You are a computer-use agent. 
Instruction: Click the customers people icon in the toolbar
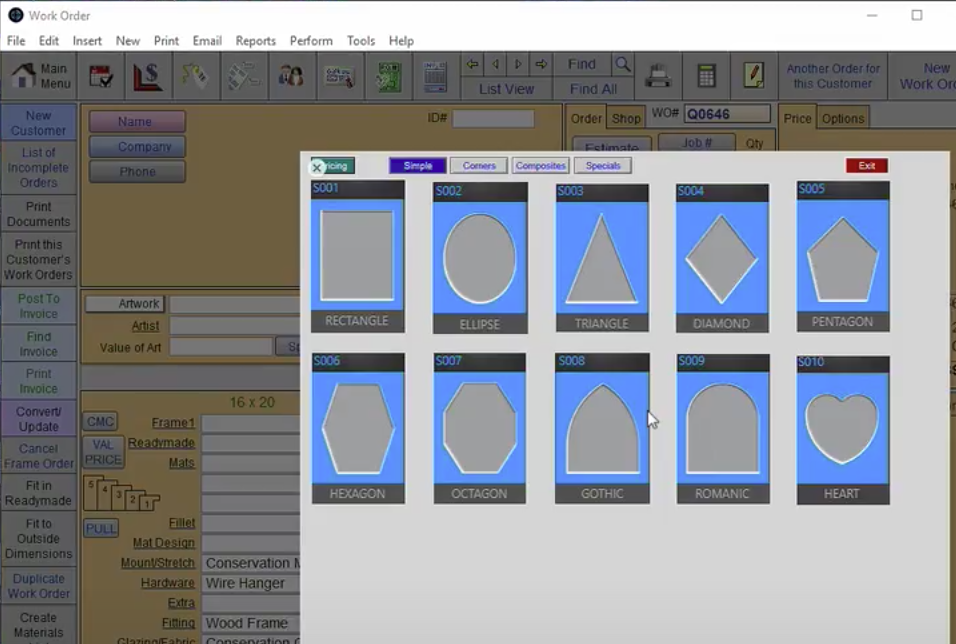(291, 77)
